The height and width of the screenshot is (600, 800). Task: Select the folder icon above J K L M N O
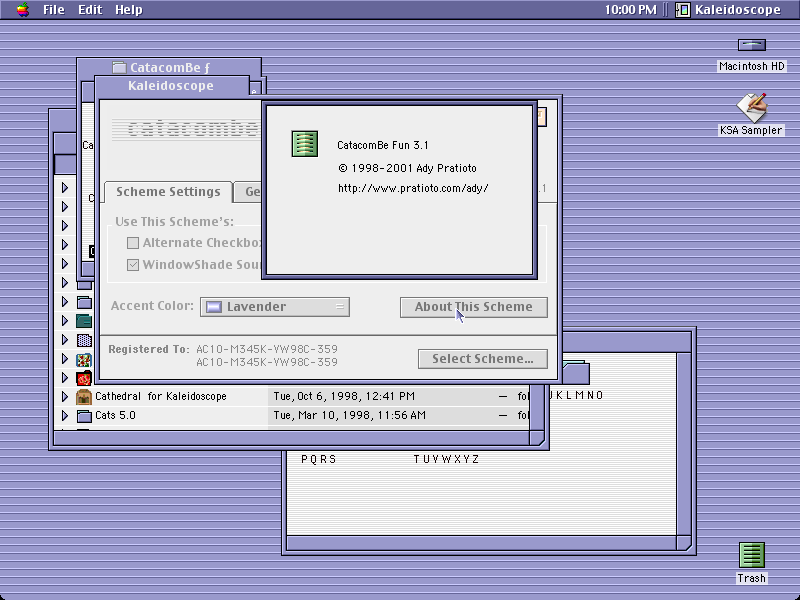(576, 372)
